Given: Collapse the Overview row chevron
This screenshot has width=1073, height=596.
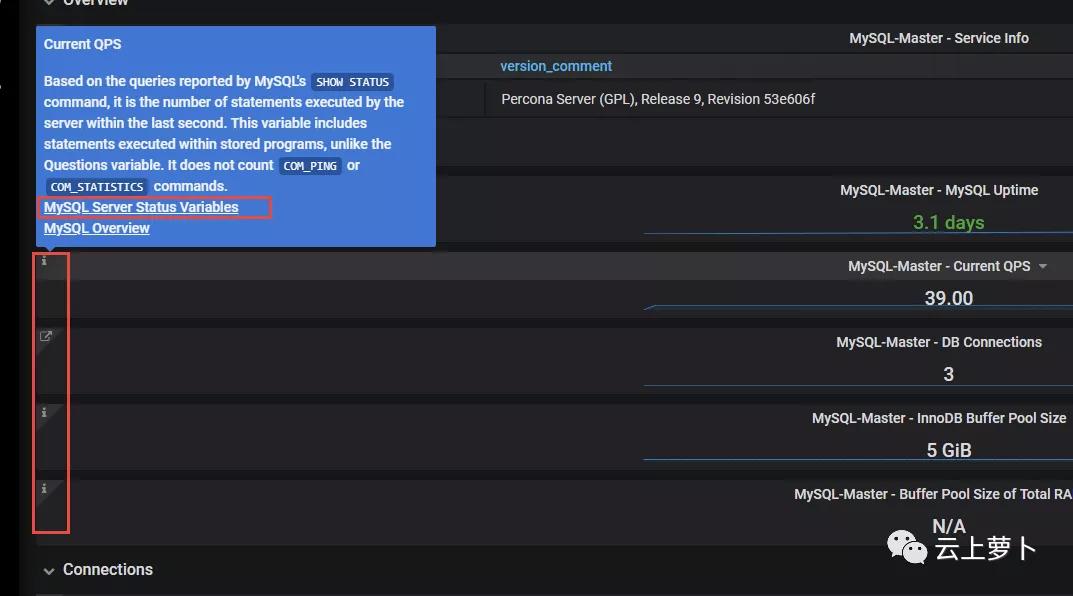Looking at the screenshot, I should click(49, 2).
